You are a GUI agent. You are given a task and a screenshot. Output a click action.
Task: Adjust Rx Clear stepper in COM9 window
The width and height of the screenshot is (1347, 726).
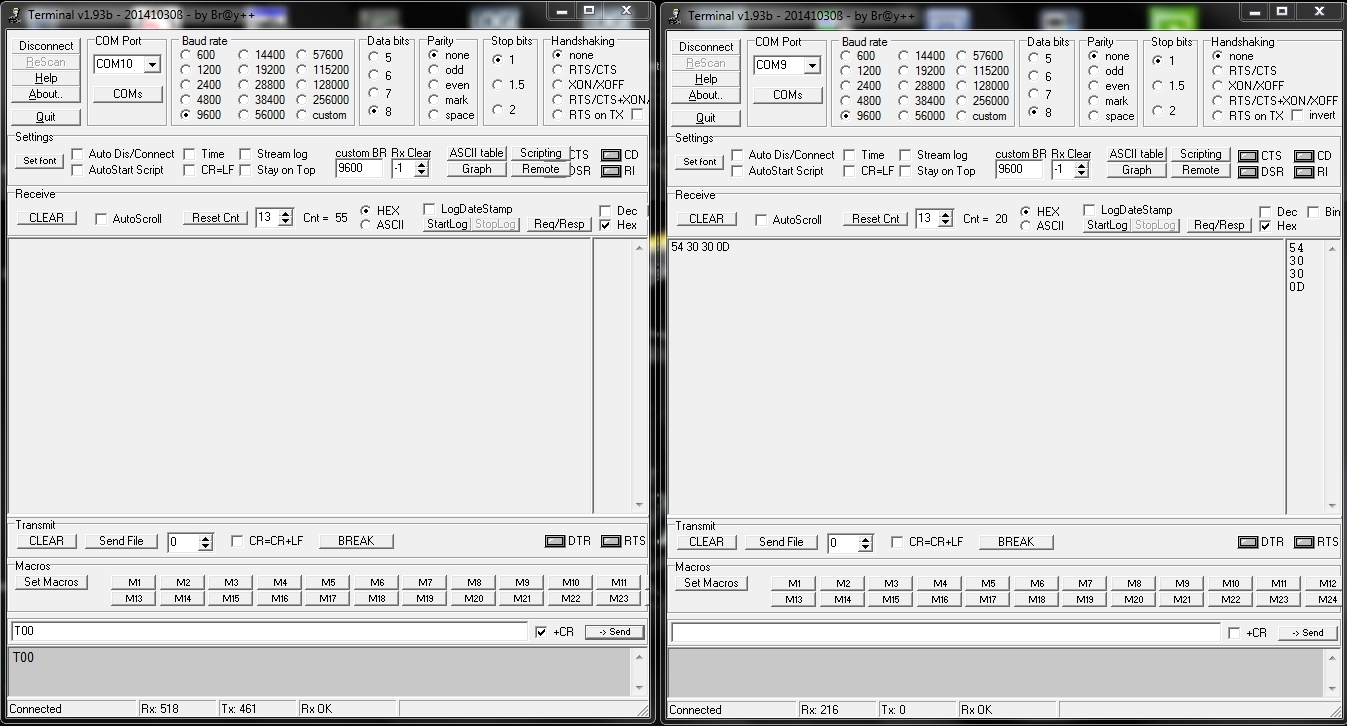click(1081, 170)
